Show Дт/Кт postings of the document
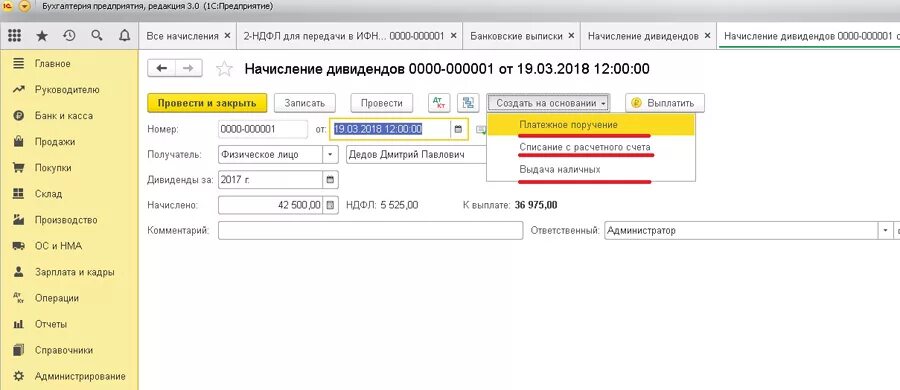This screenshot has height=390, width=900. (x=440, y=103)
